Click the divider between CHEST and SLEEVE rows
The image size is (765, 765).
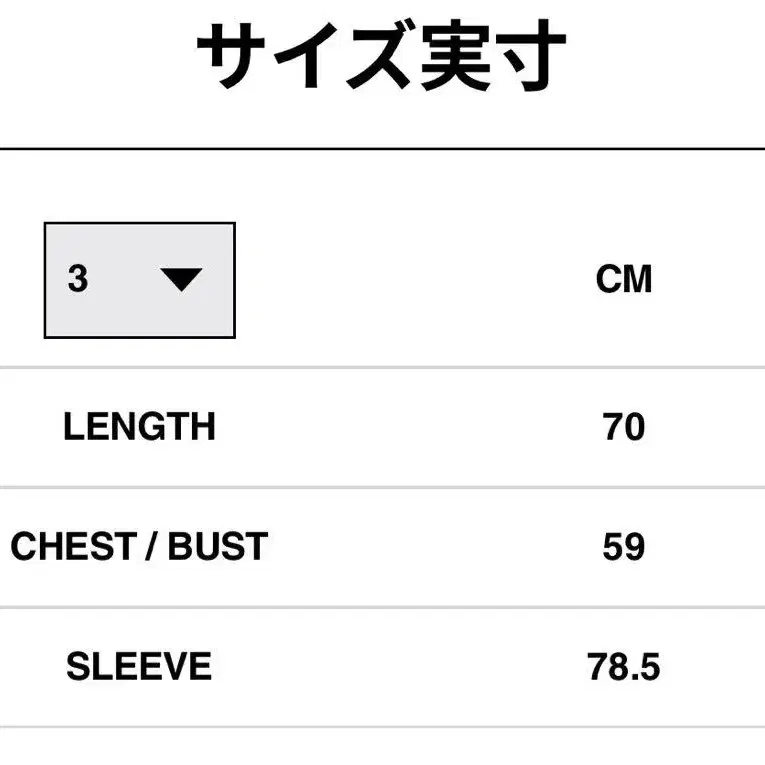click(x=382, y=607)
